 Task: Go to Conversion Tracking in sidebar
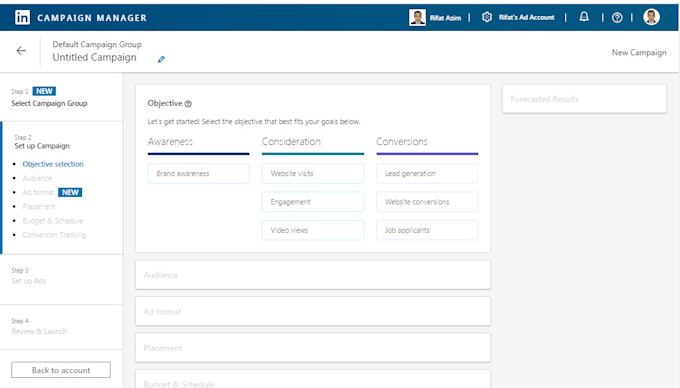(54, 235)
